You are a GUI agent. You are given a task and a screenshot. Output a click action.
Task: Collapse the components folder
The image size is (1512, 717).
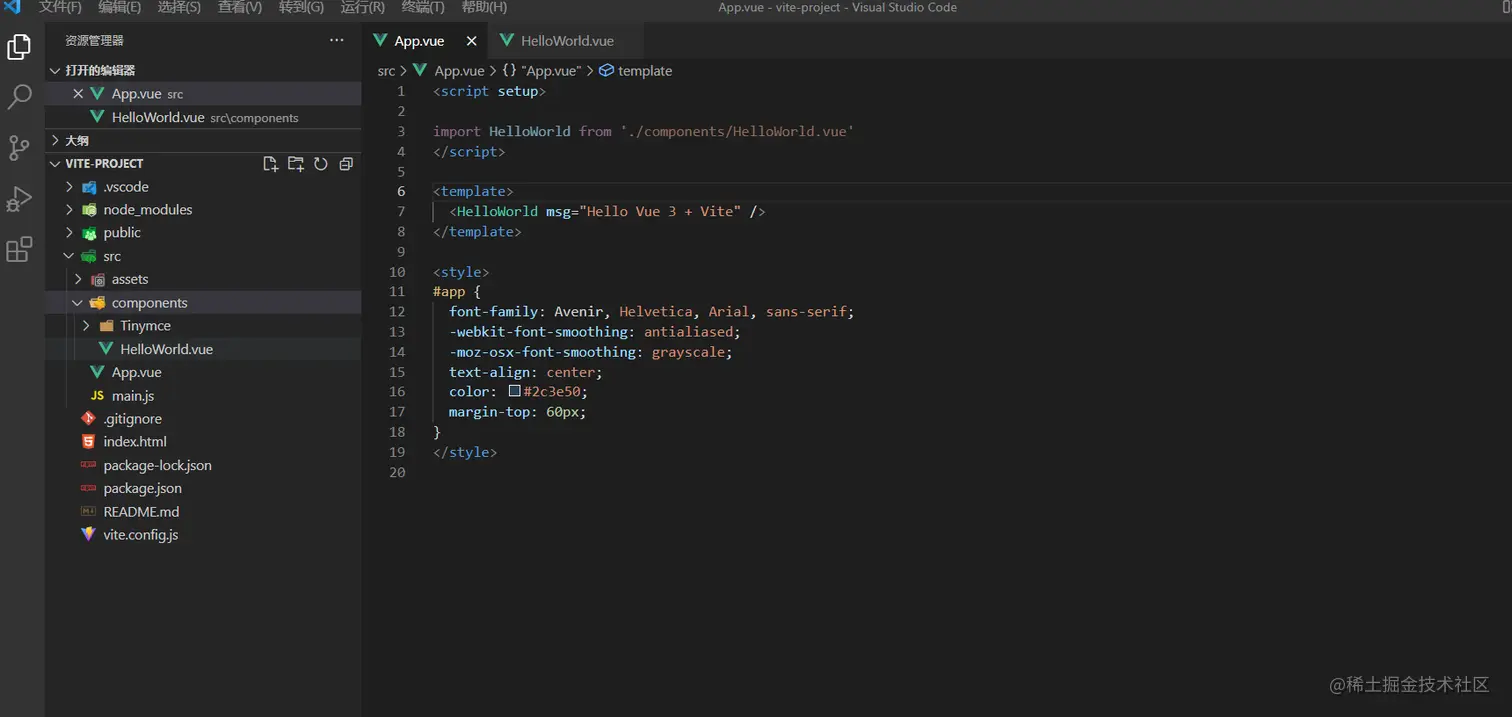(x=78, y=303)
